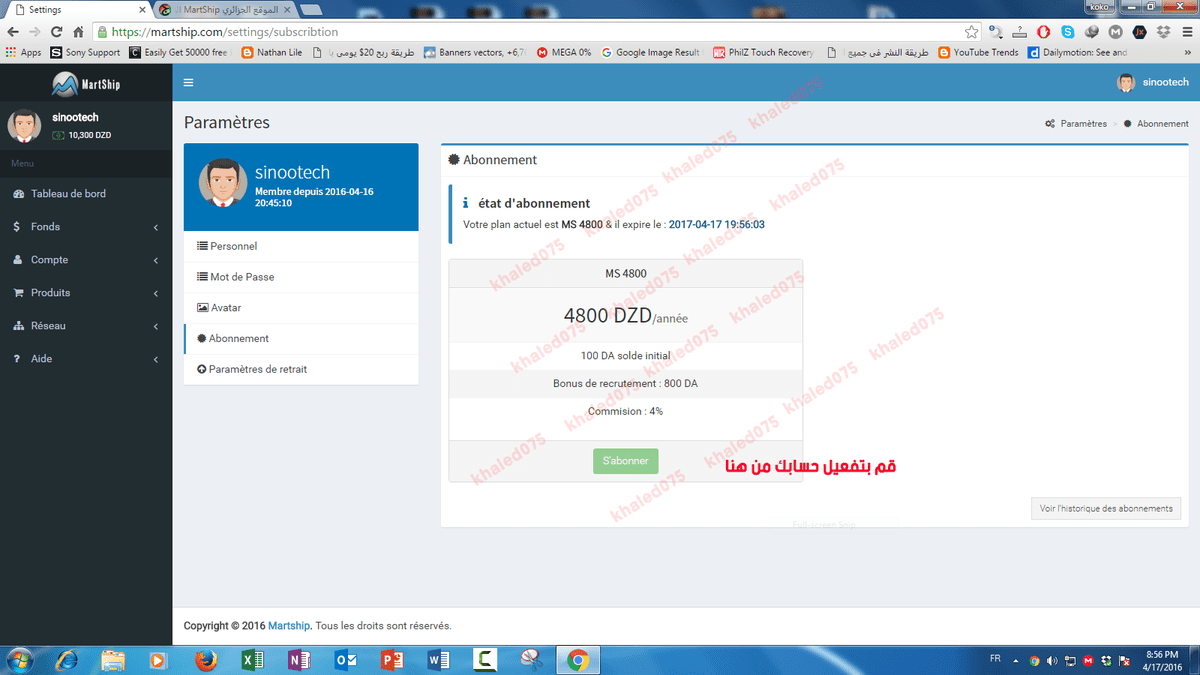The height and width of the screenshot is (675, 1200).
Task: Launch PowerPoint from taskbar
Action: tap(392, 660)
